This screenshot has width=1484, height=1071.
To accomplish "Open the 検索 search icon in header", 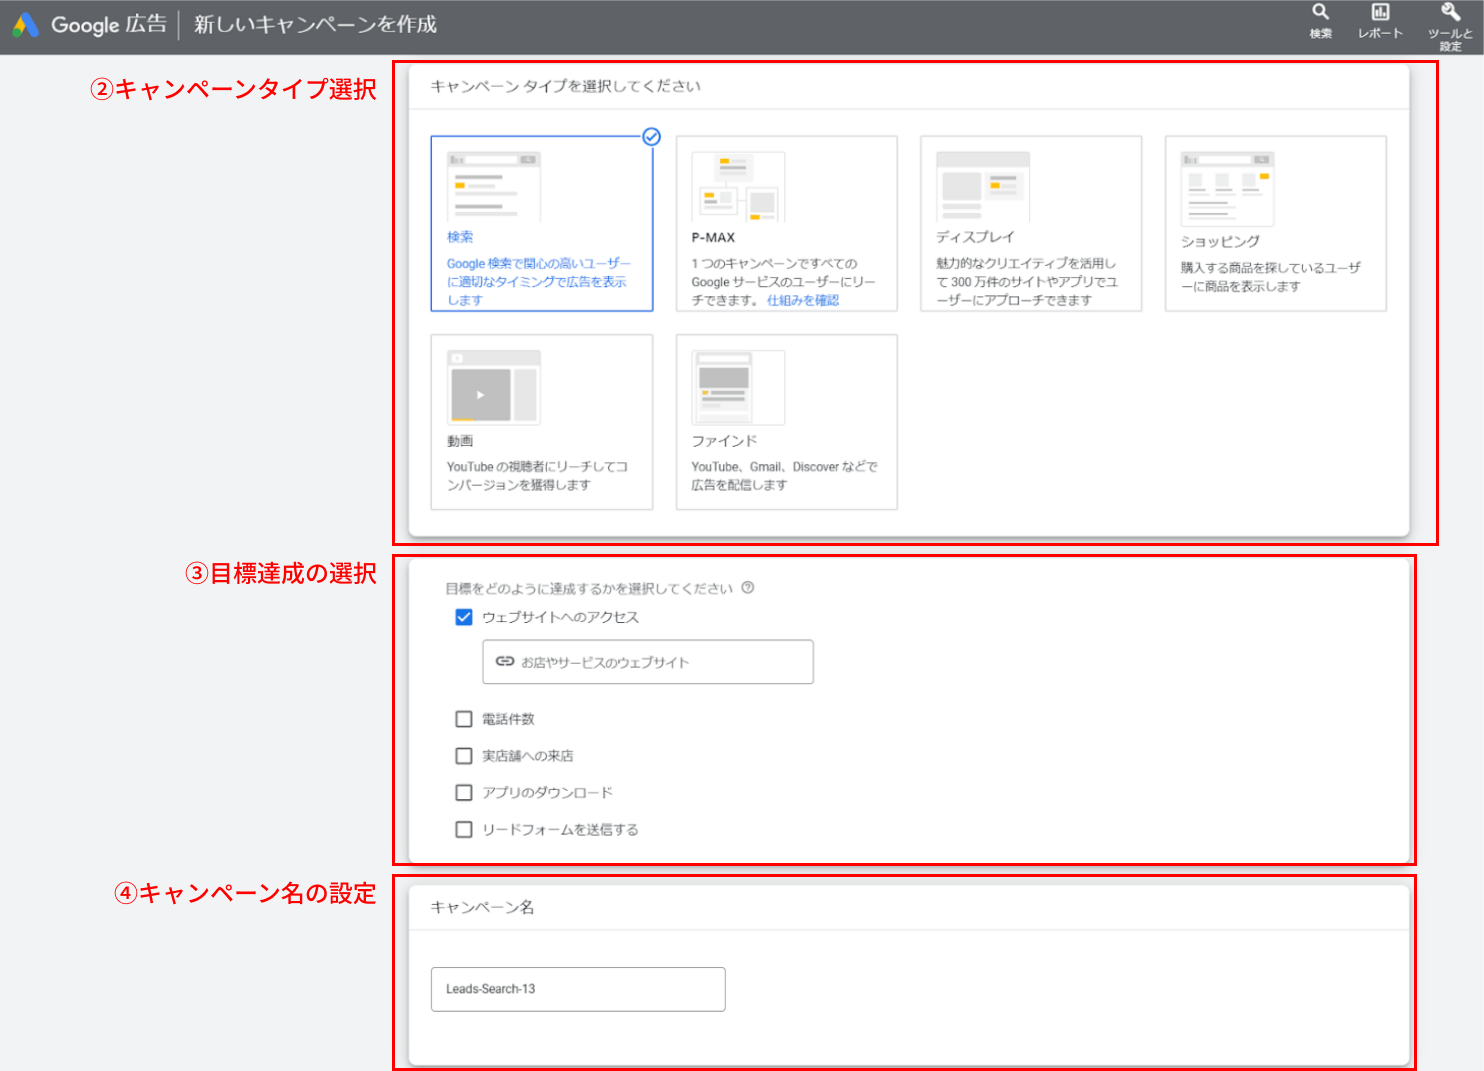I will [1321, 12].
